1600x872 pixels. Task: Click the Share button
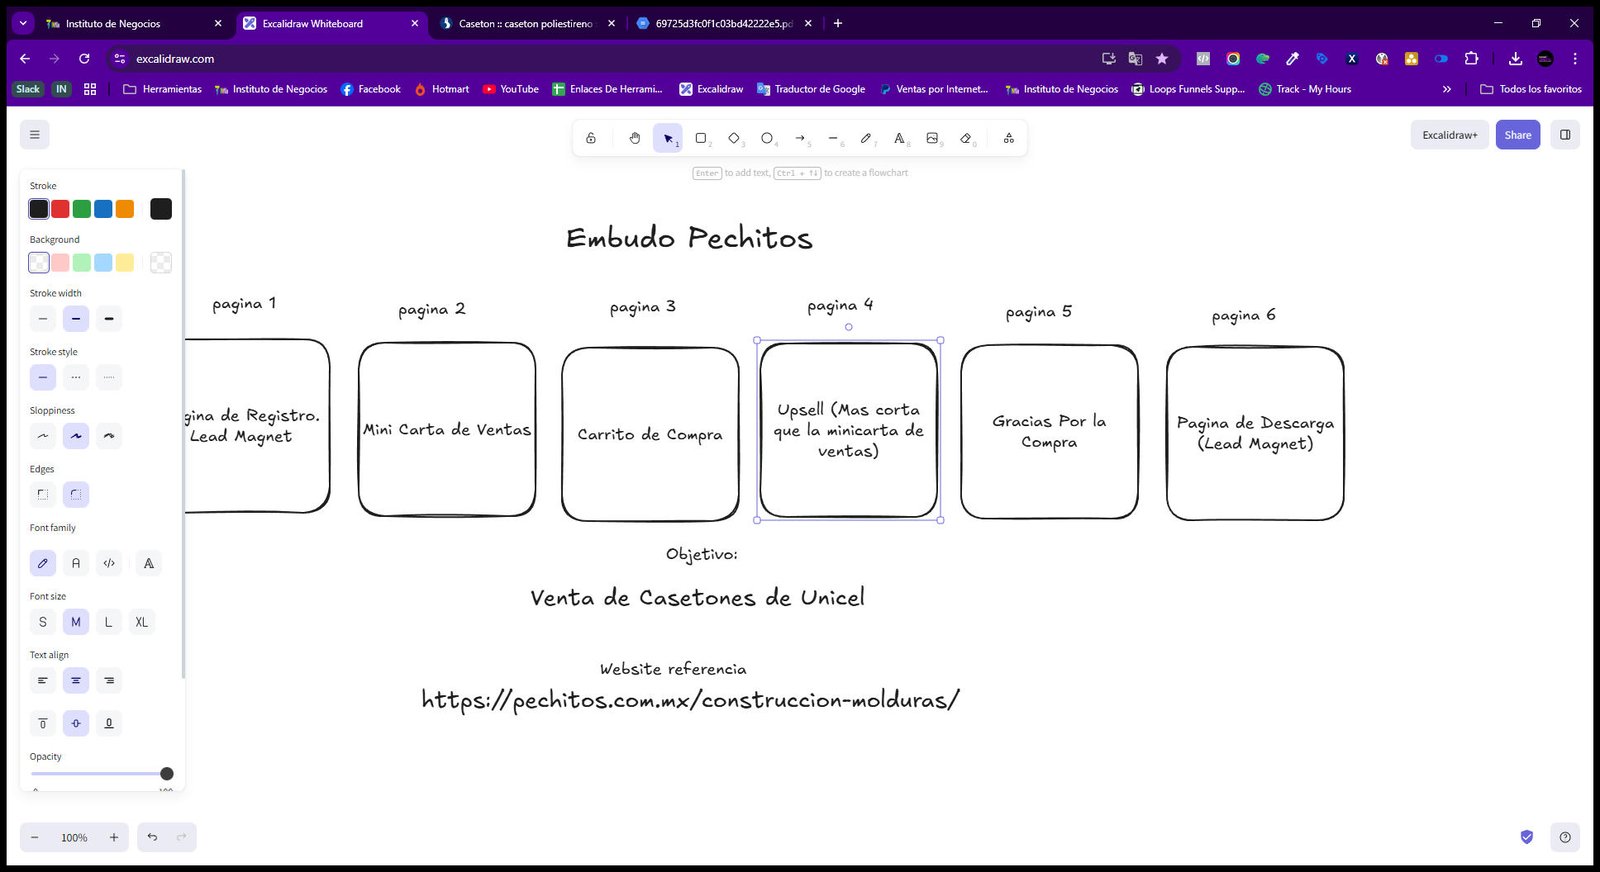coord(1518,135)
